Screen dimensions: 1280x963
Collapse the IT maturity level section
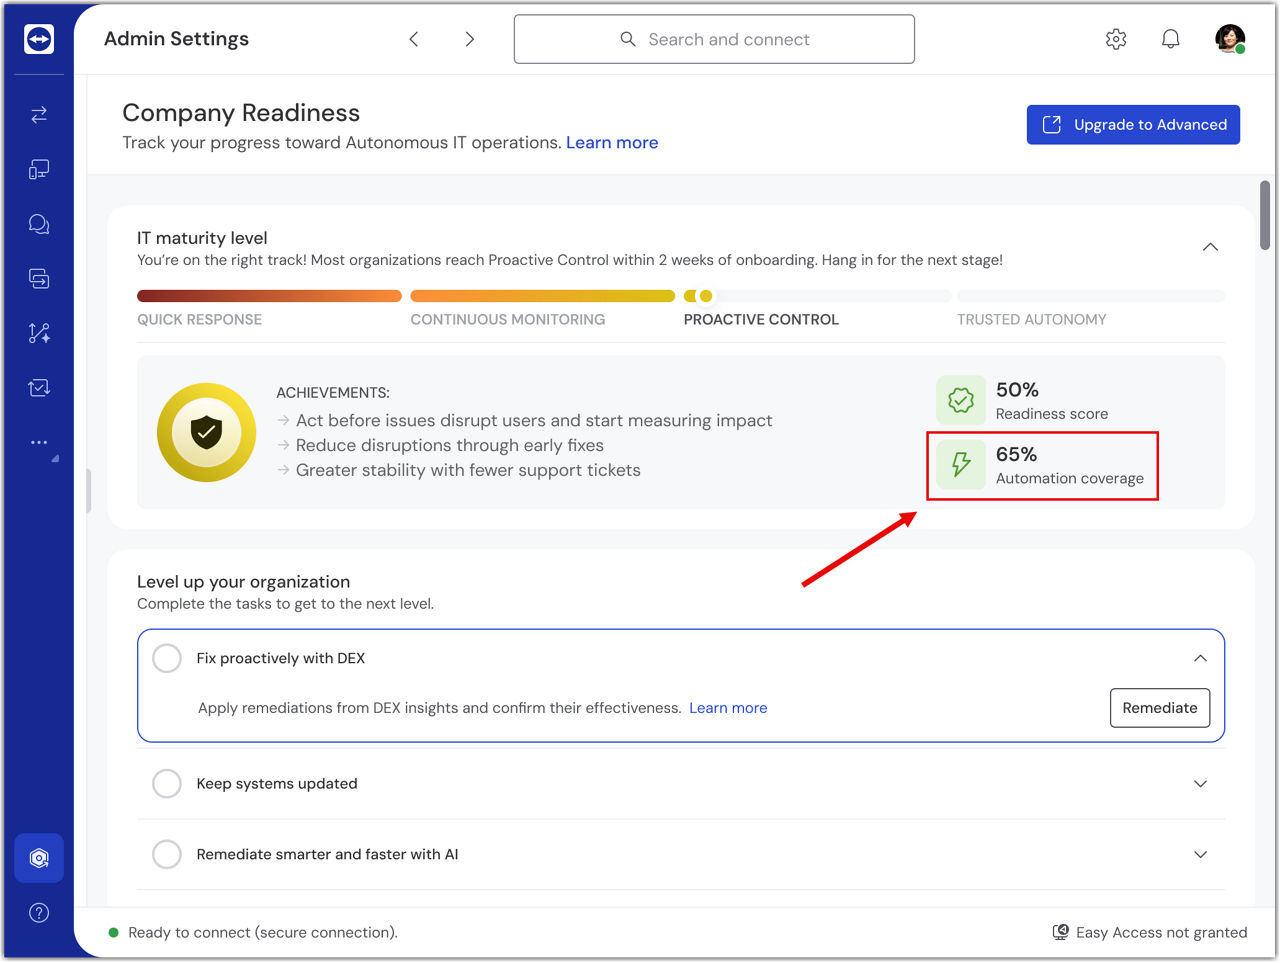tap(1210, 247)
